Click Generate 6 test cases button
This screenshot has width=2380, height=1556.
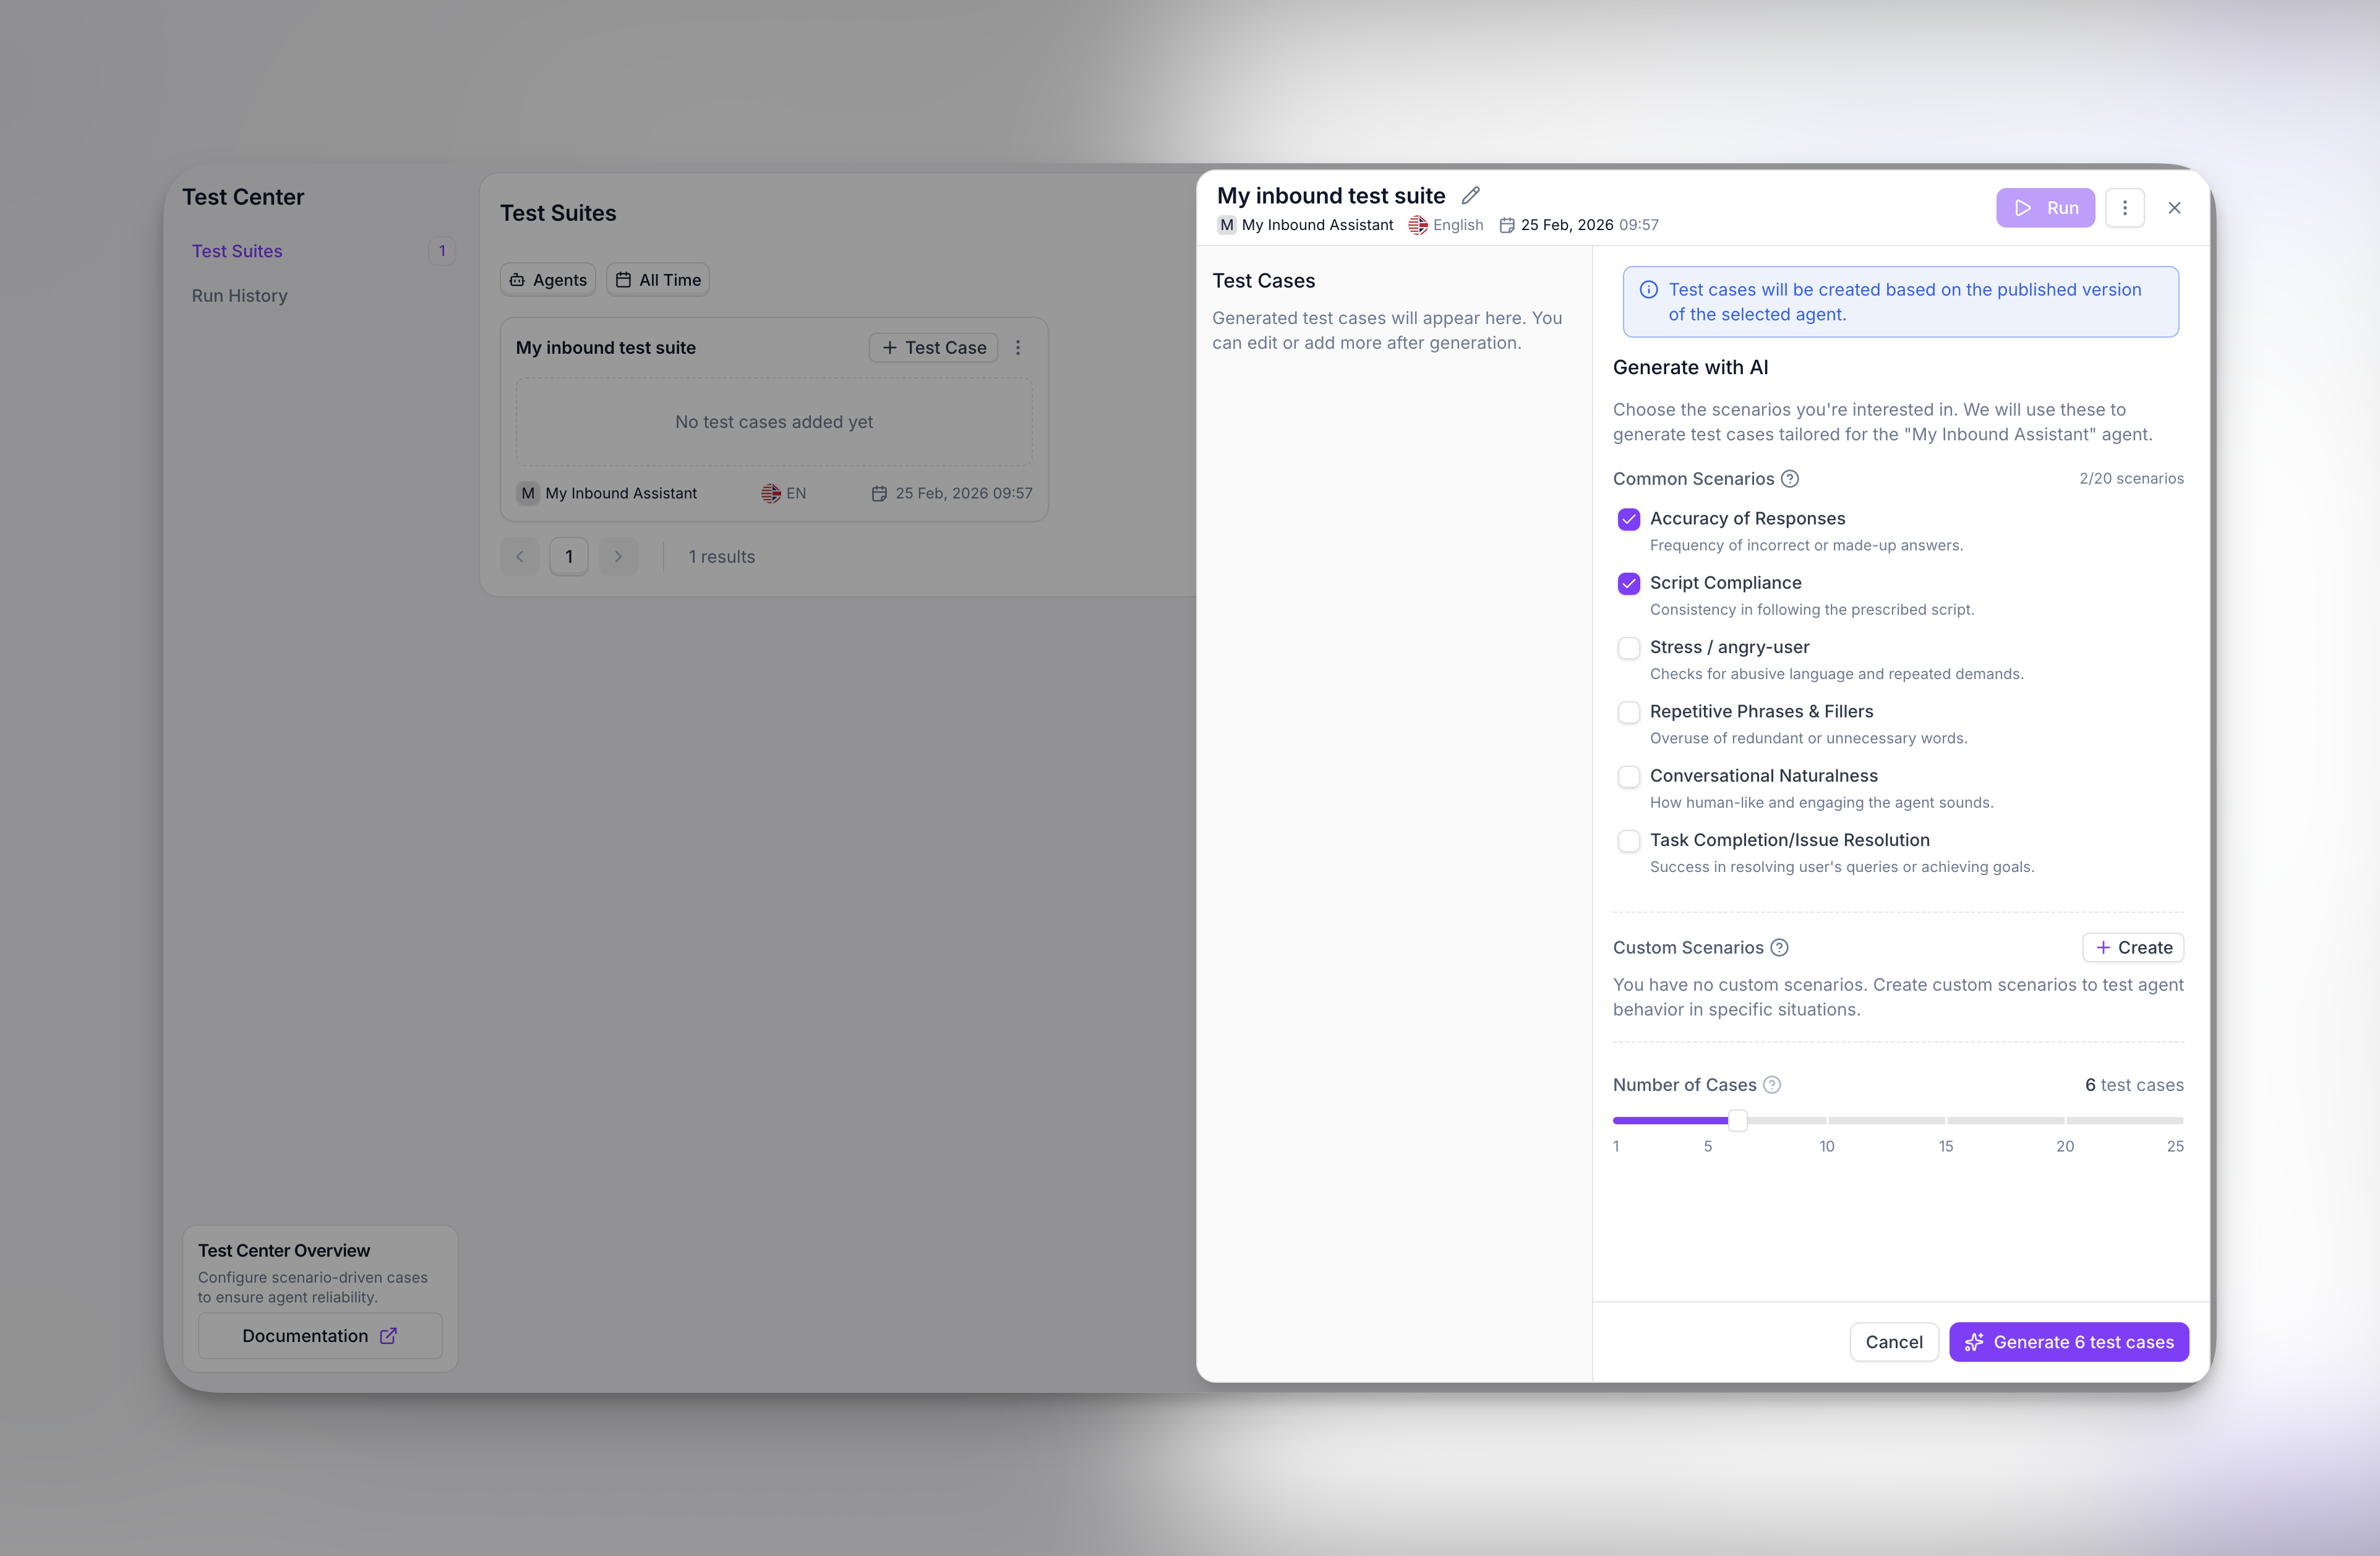point(2068,1342)
